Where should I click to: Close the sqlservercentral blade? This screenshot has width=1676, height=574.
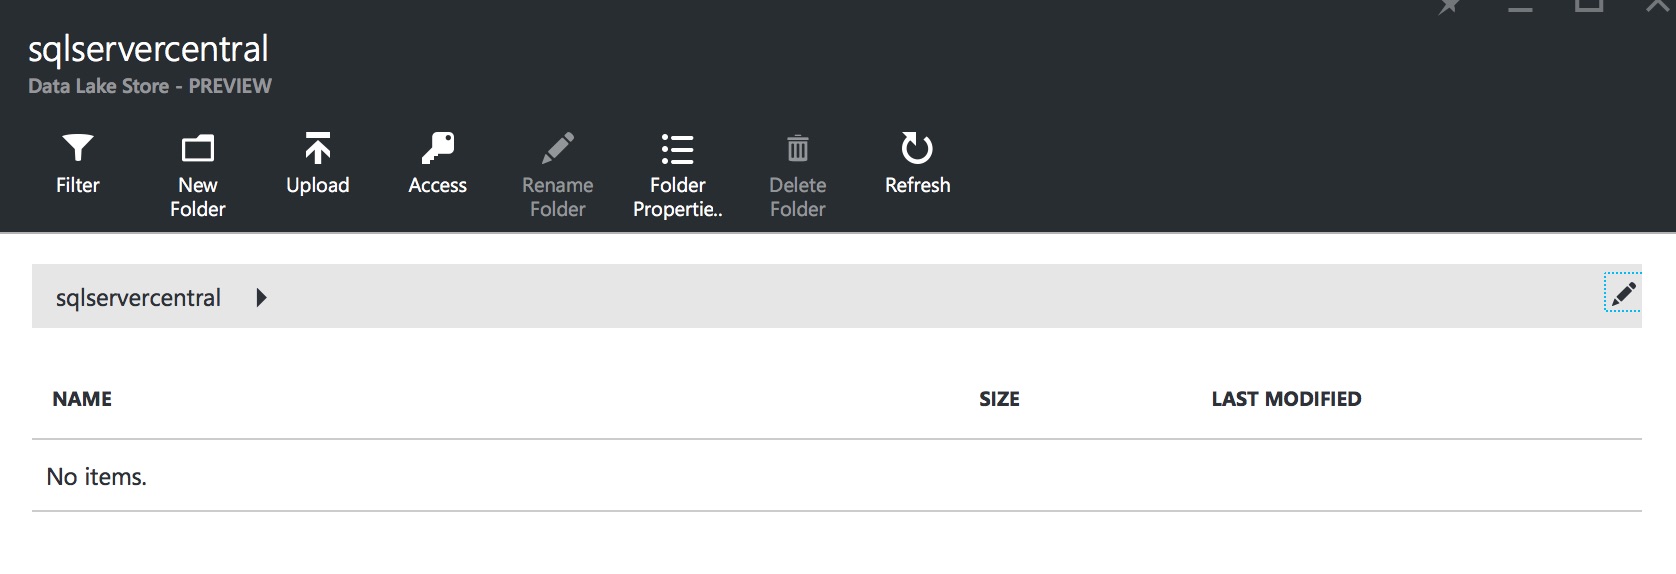pos(1658,5)
